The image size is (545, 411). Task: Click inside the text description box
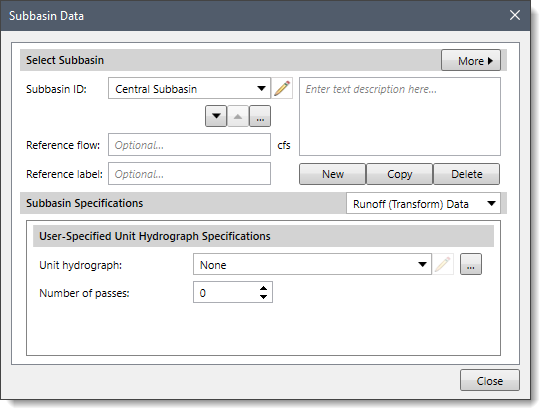coord(400,116)
